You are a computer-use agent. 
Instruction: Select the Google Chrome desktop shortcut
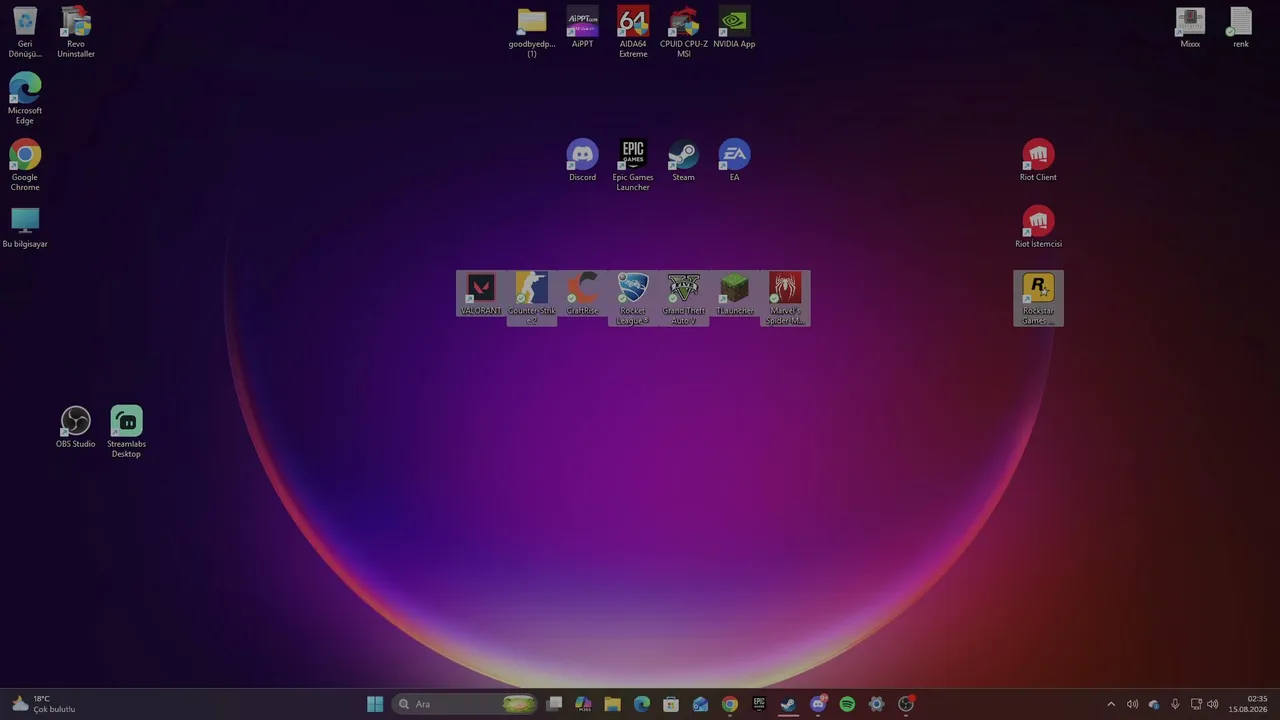pyautogui.click(x=25, y=166)
